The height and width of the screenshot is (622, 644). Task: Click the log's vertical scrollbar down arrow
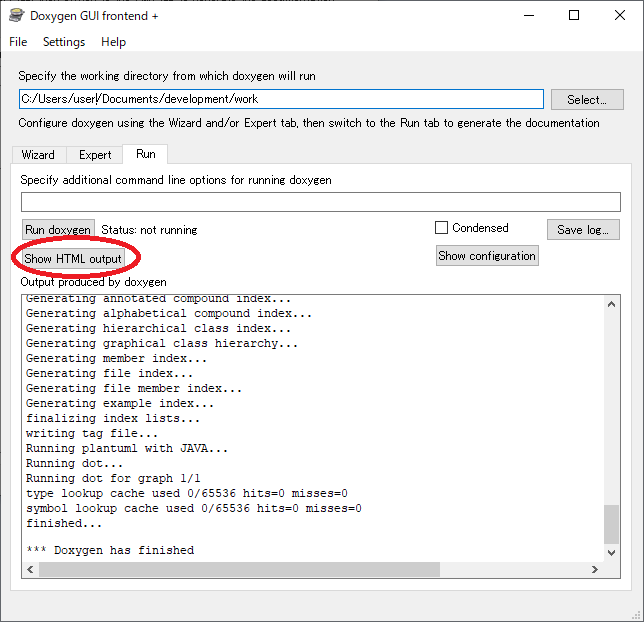(612, 551)
